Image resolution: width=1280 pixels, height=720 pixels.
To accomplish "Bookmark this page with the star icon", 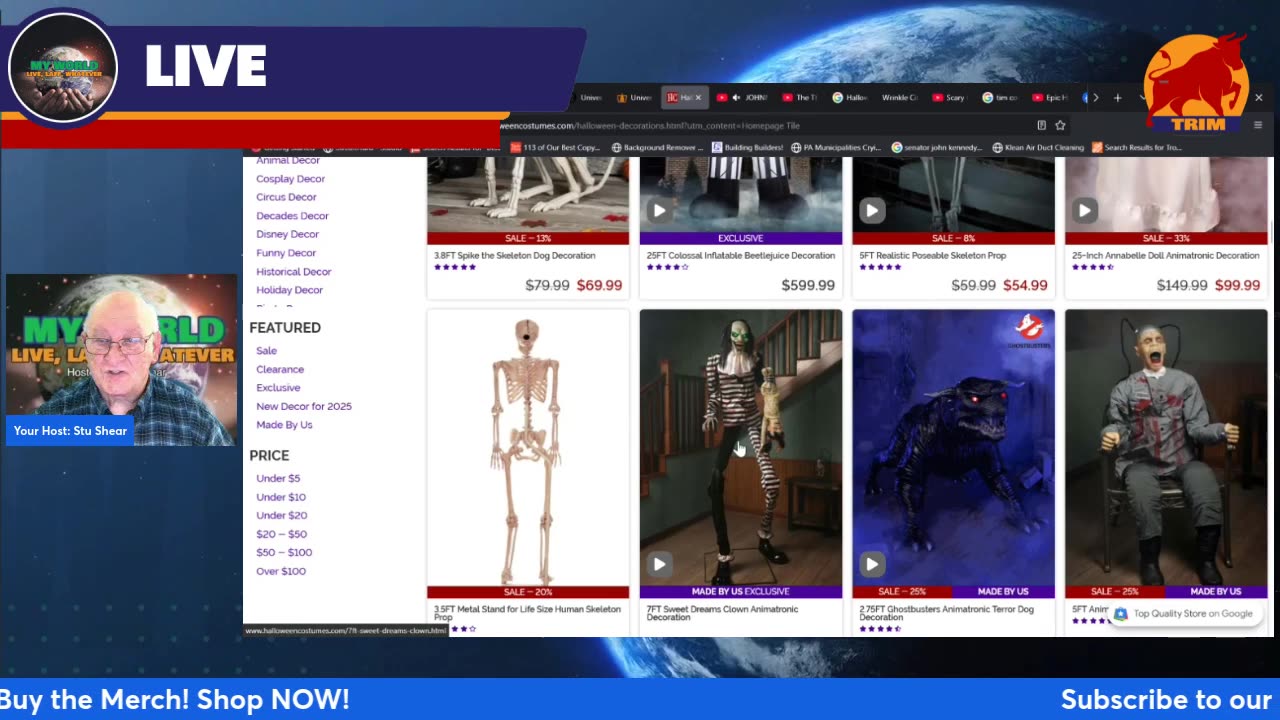I will tap(1060, 126).
